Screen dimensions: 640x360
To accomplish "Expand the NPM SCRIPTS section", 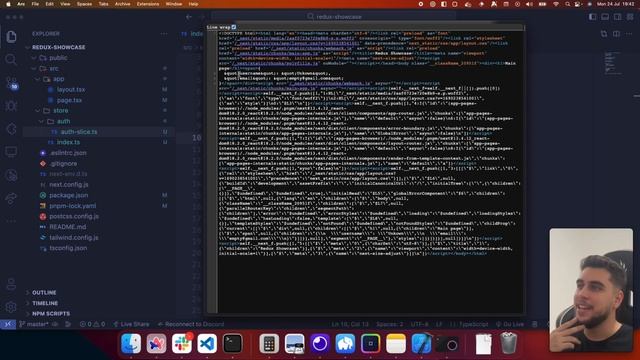I will (x=51, y=314).
